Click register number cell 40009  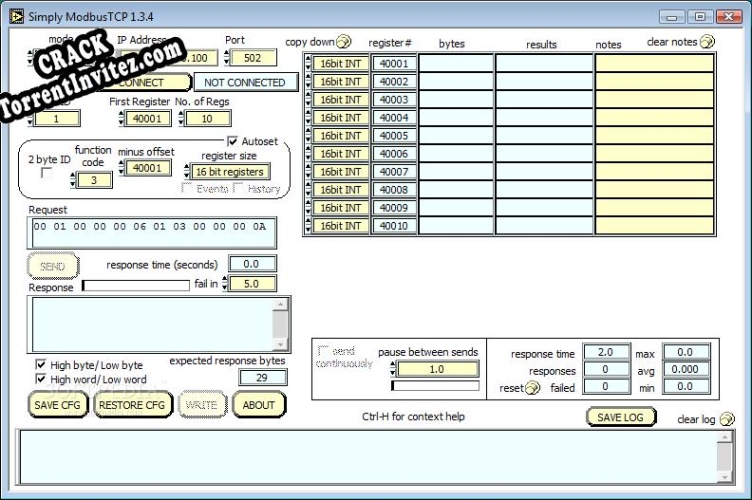(394, 208)
